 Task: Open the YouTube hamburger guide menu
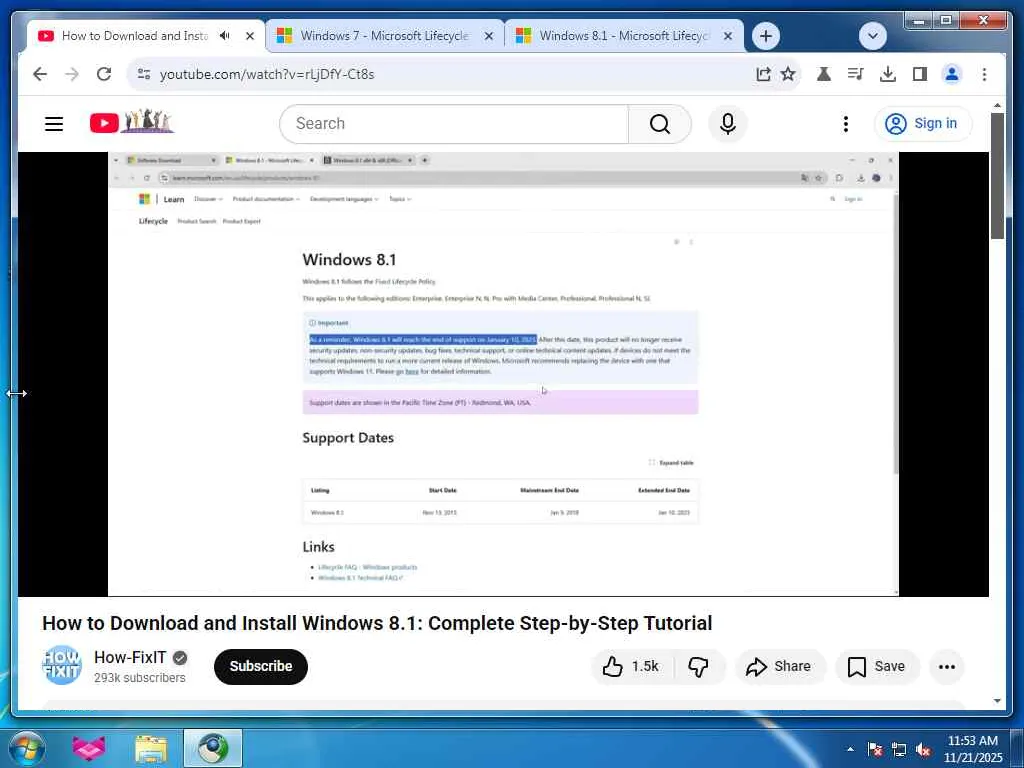coord(54,123)
